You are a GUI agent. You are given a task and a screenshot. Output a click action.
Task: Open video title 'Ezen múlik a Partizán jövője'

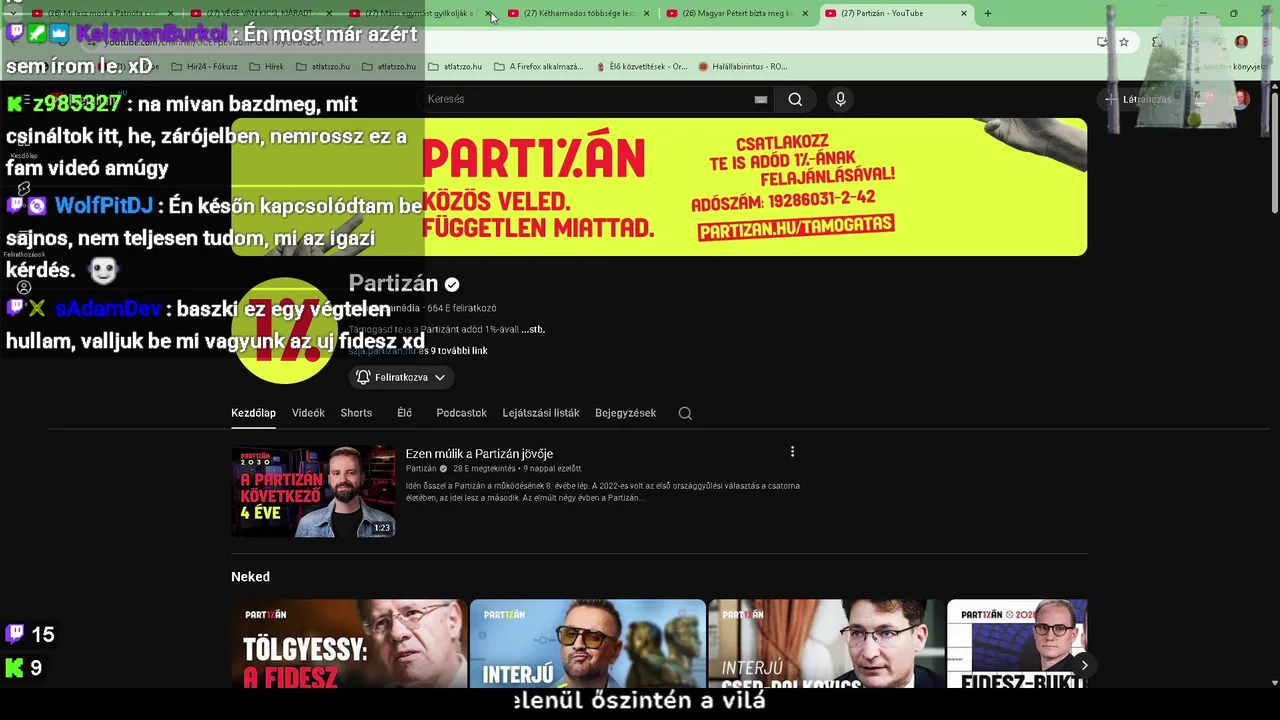pos(479,454)
